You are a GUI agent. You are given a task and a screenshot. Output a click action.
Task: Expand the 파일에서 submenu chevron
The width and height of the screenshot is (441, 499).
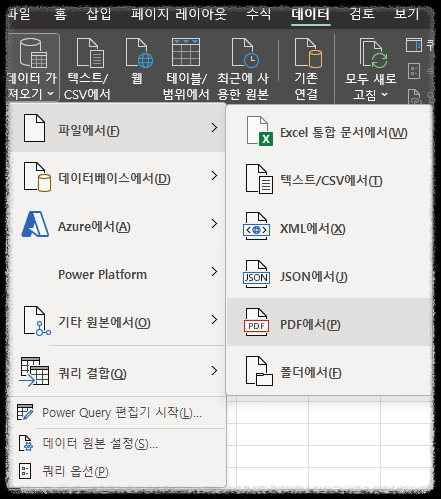pos(214,128)
